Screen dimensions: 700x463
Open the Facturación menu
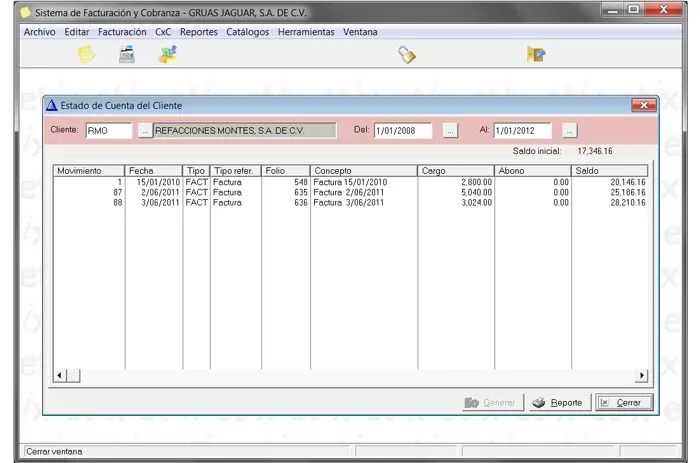click(122, 32)
